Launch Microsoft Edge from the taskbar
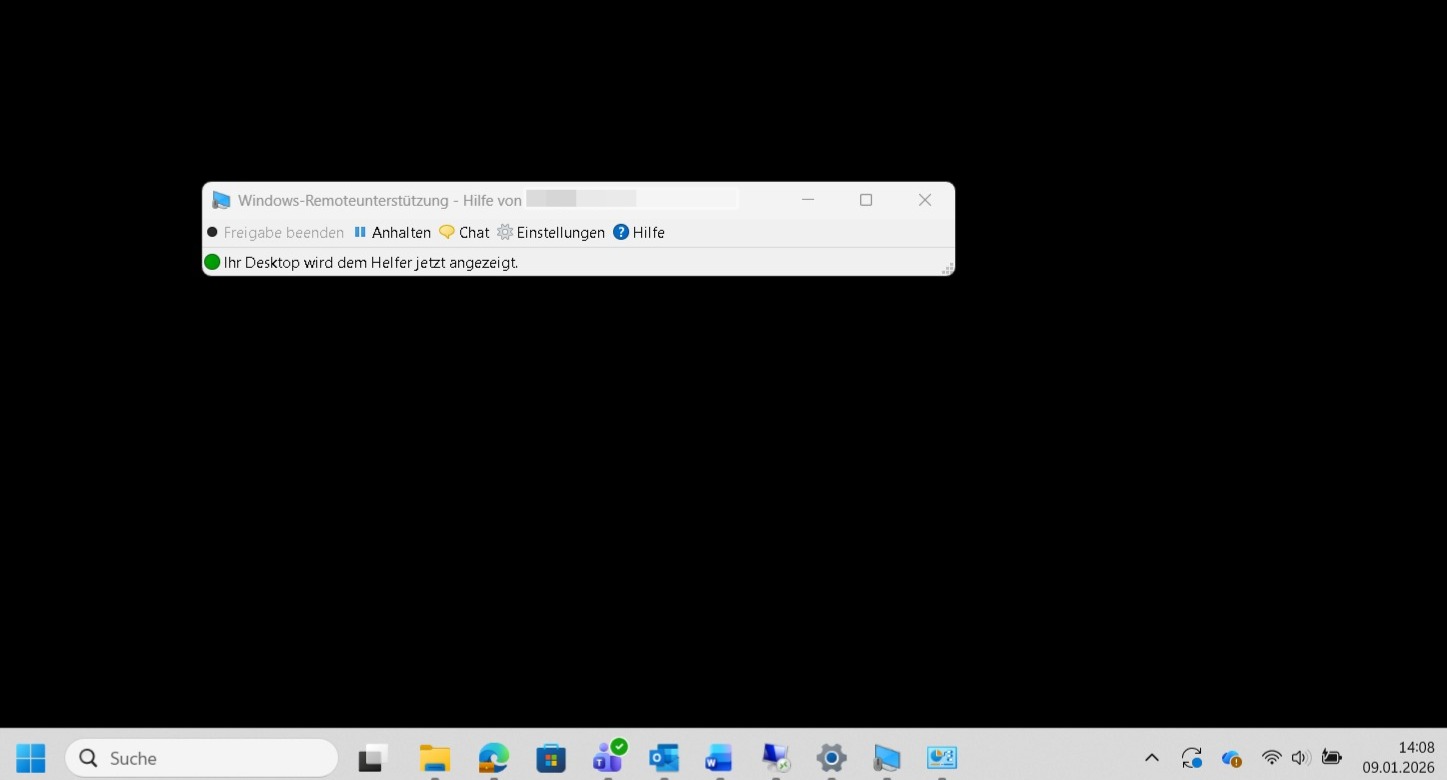 pos(493,758)
